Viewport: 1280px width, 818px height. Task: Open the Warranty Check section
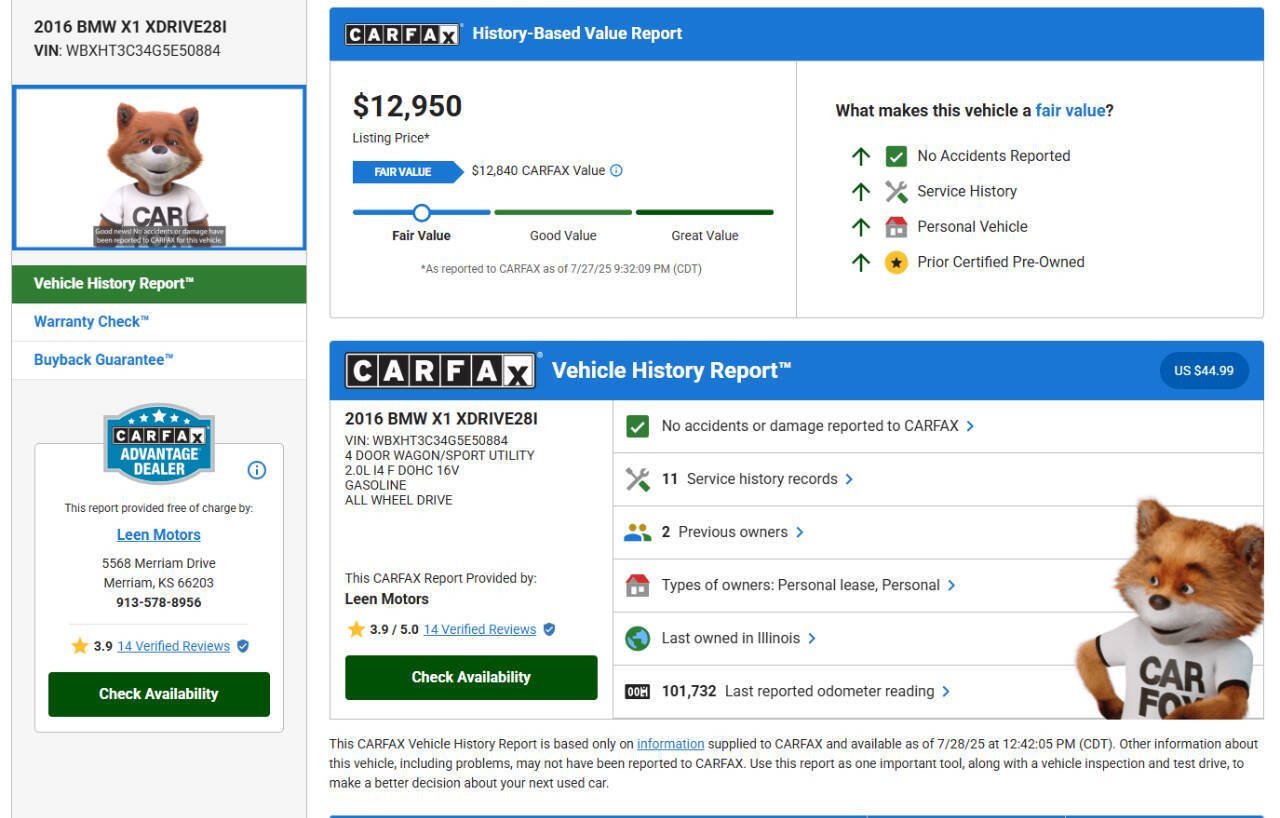point(159,322)
